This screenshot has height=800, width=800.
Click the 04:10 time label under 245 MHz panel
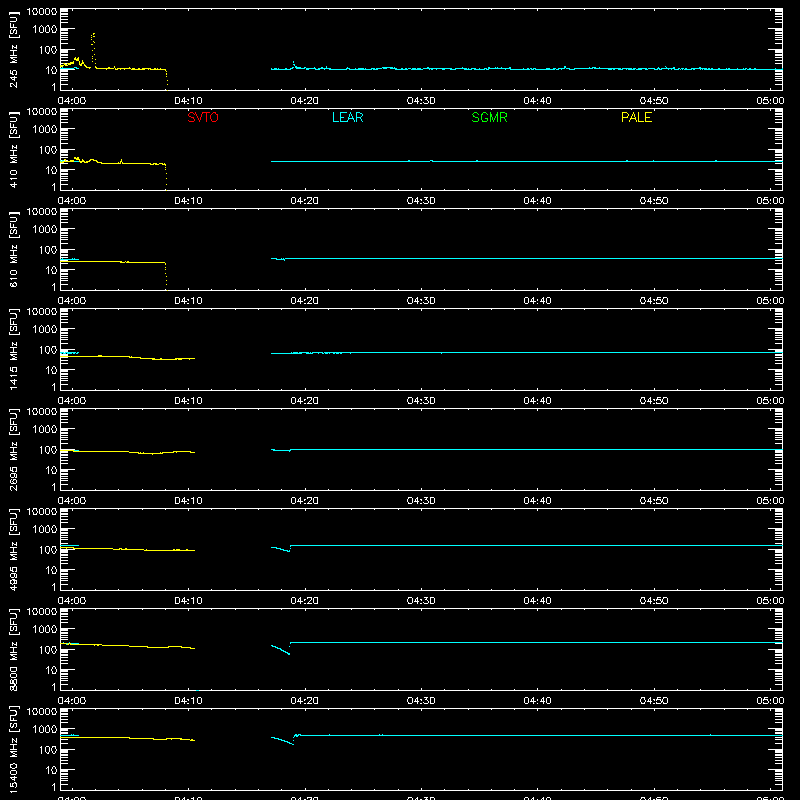[188, 101]
